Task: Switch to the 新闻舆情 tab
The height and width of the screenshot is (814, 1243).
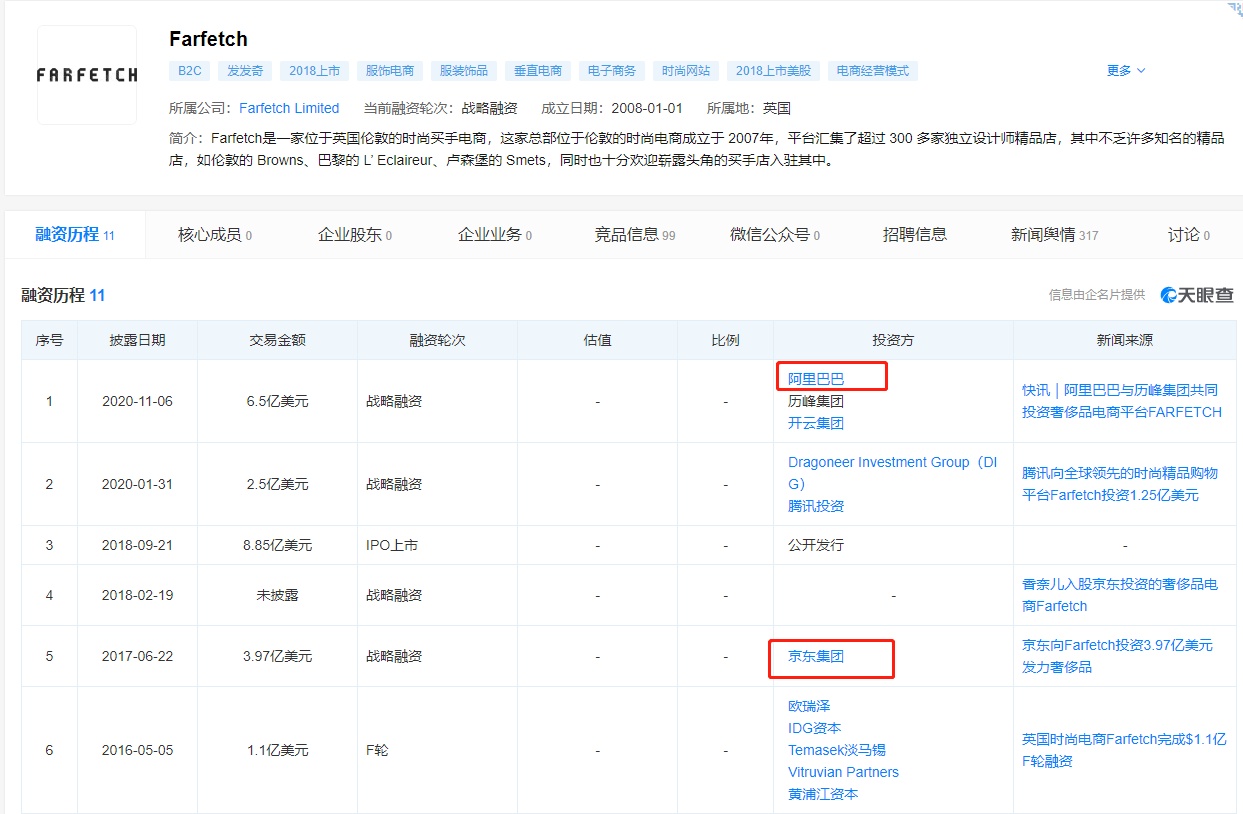Action: point(1055,235)
